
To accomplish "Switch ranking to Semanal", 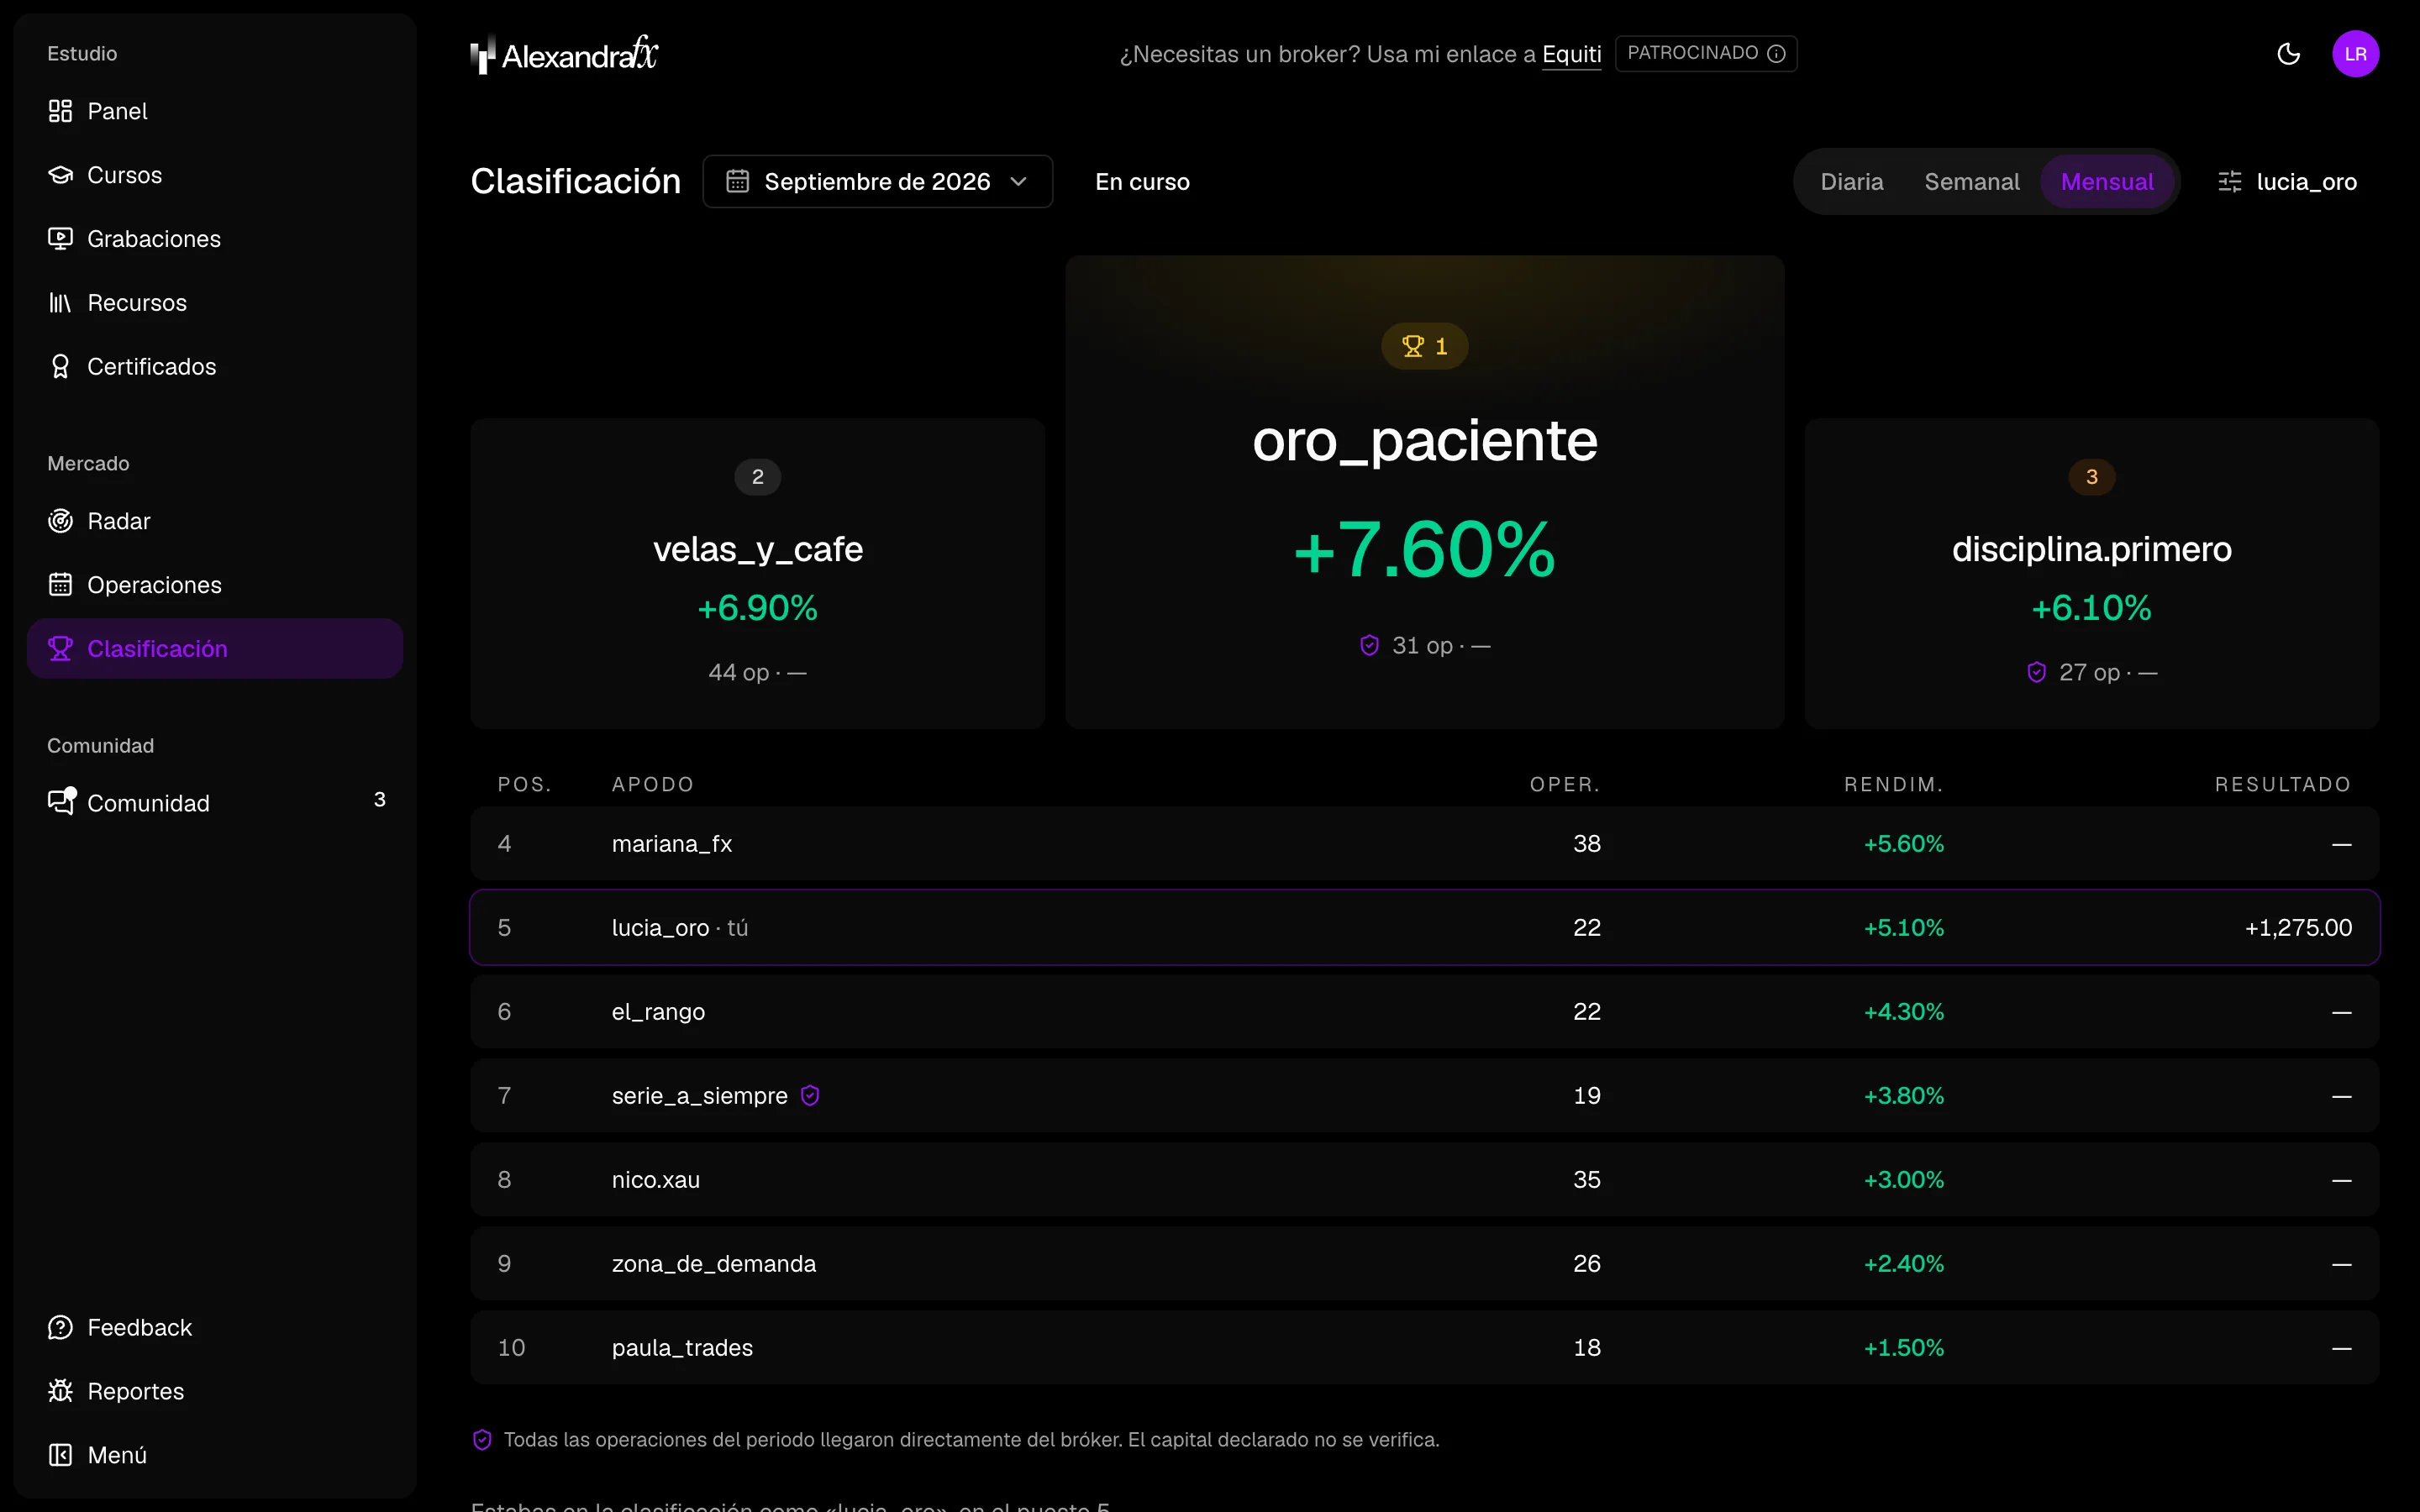I will point(1971,182).
